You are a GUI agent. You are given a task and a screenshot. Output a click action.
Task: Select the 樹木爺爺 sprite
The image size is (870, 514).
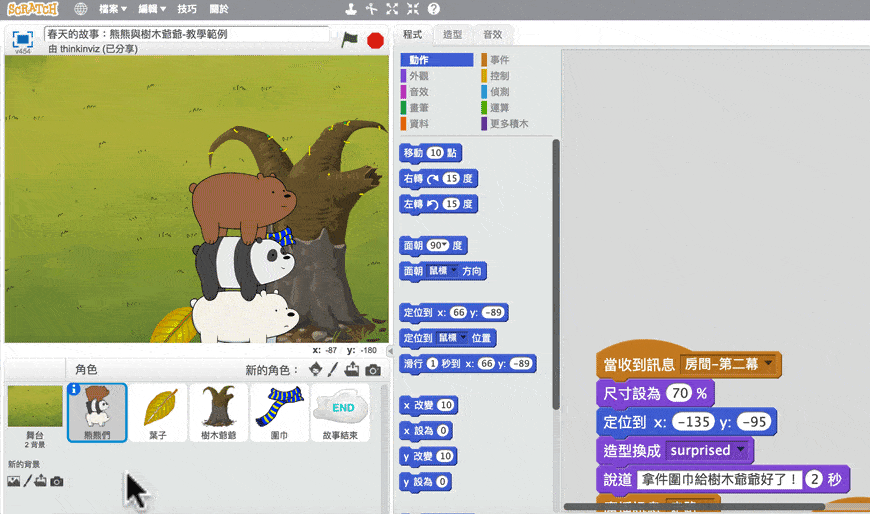click(x=219, y=412)
